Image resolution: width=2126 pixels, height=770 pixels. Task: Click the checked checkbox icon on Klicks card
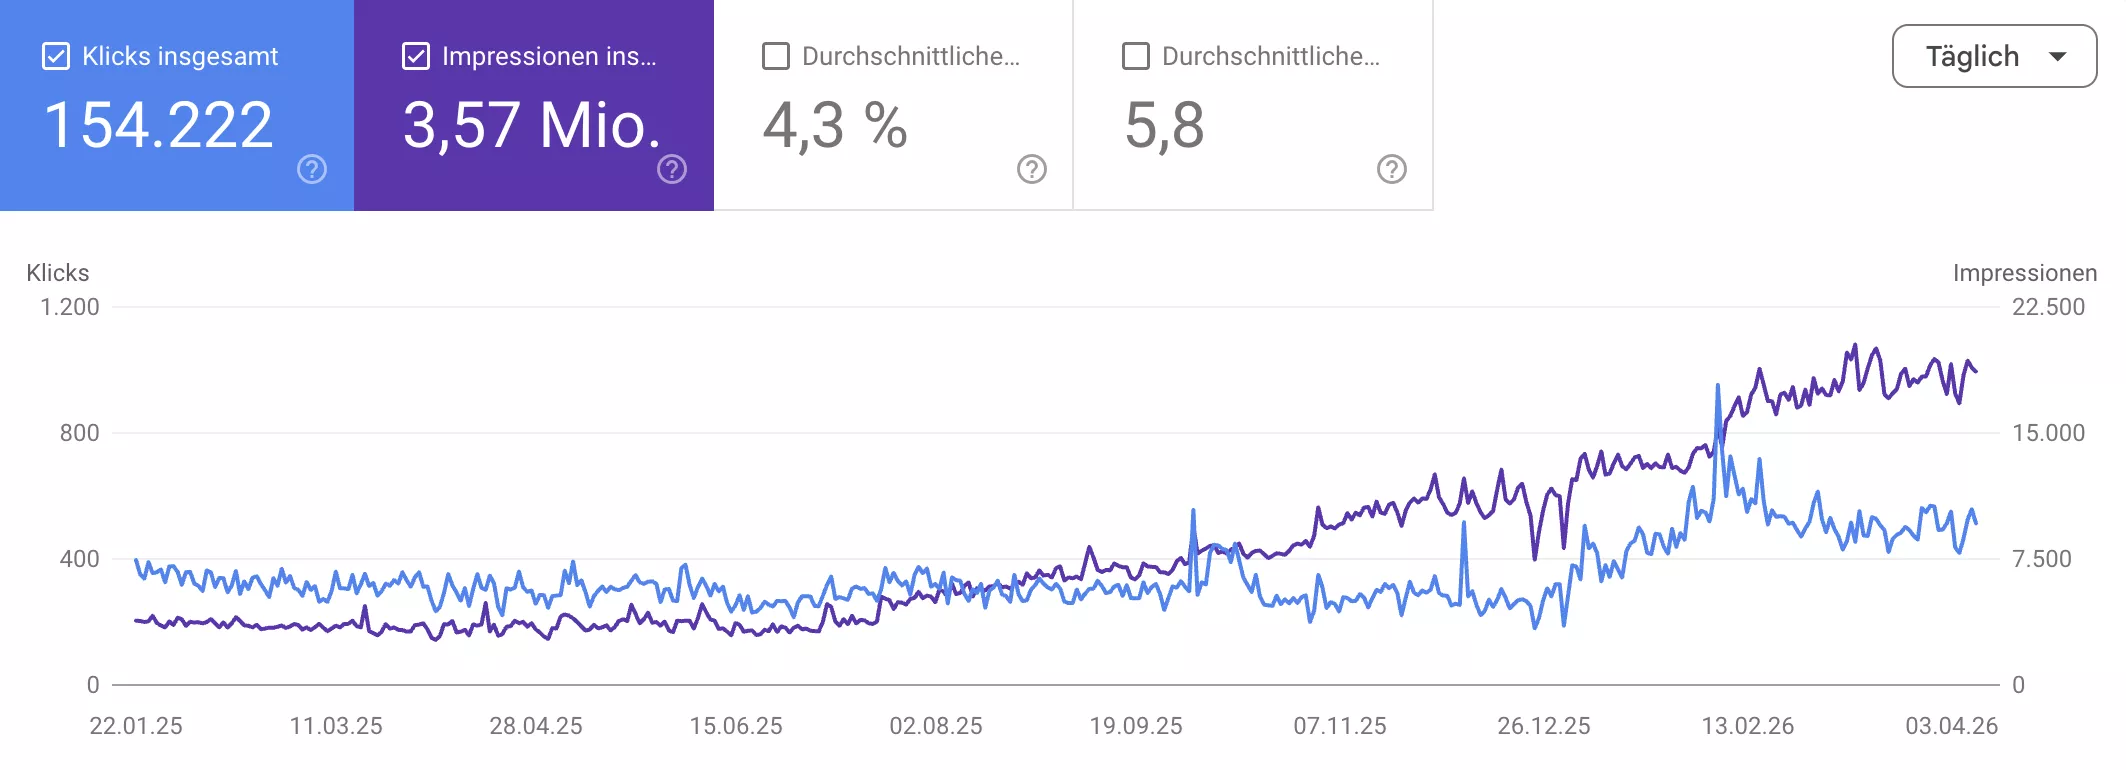coord(57,56)
